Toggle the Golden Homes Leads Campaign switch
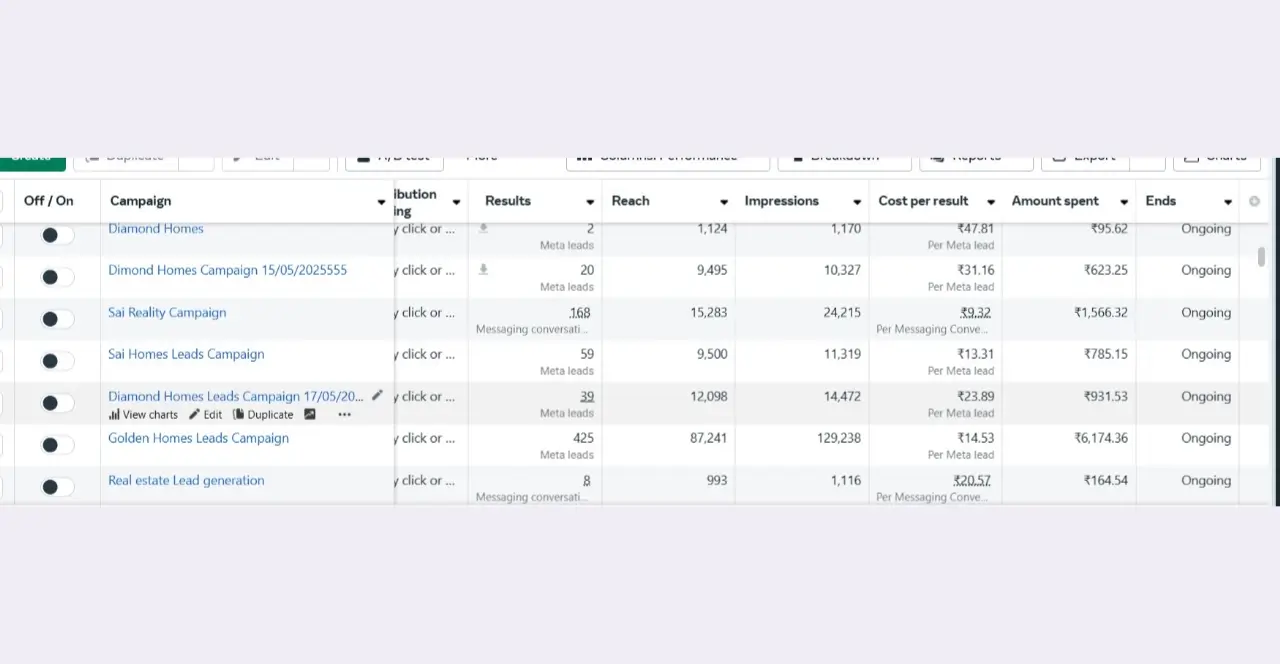Screen dimensions: 1280x664 pos(57,445)
